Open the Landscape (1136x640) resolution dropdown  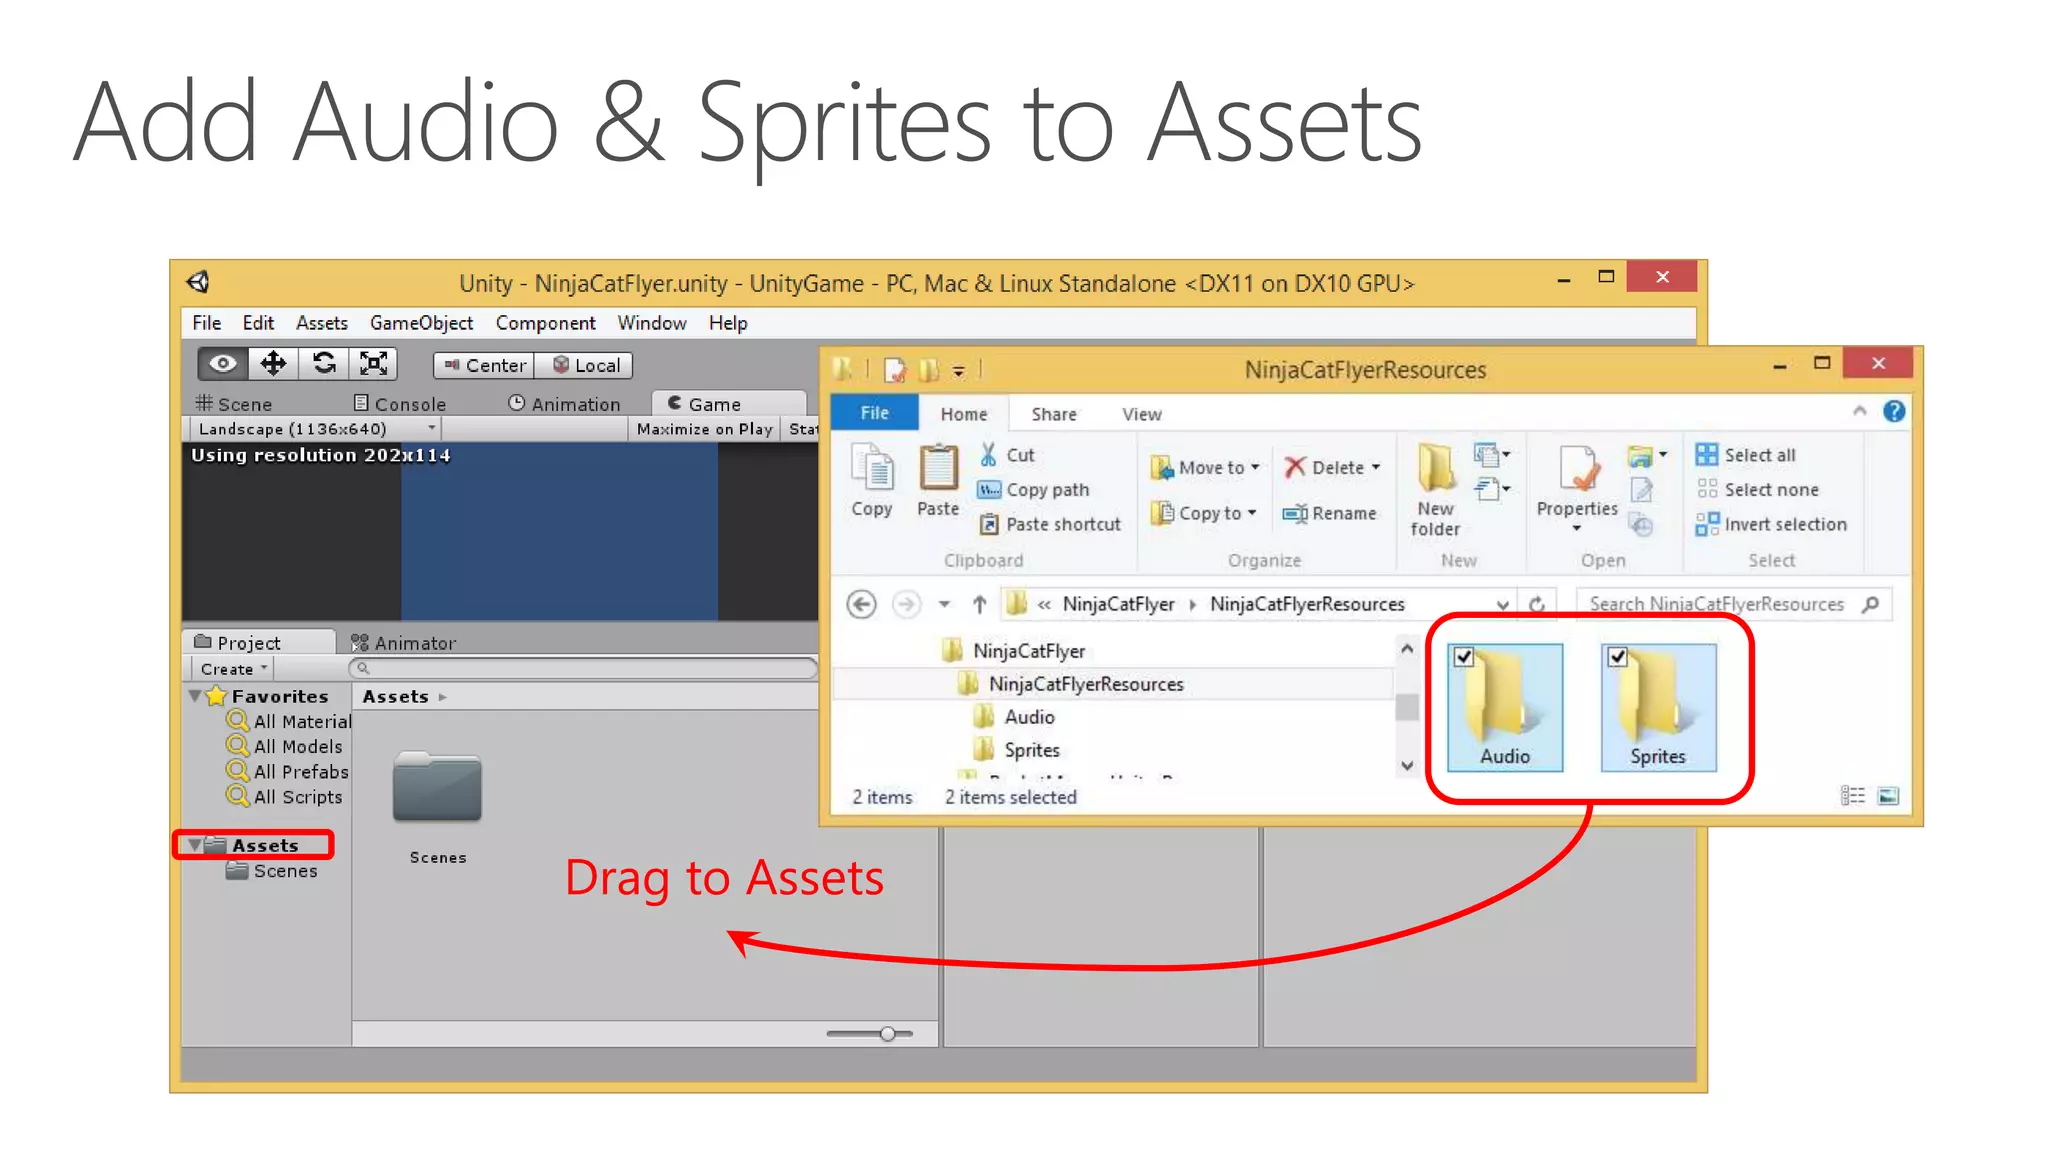(316, 429)
